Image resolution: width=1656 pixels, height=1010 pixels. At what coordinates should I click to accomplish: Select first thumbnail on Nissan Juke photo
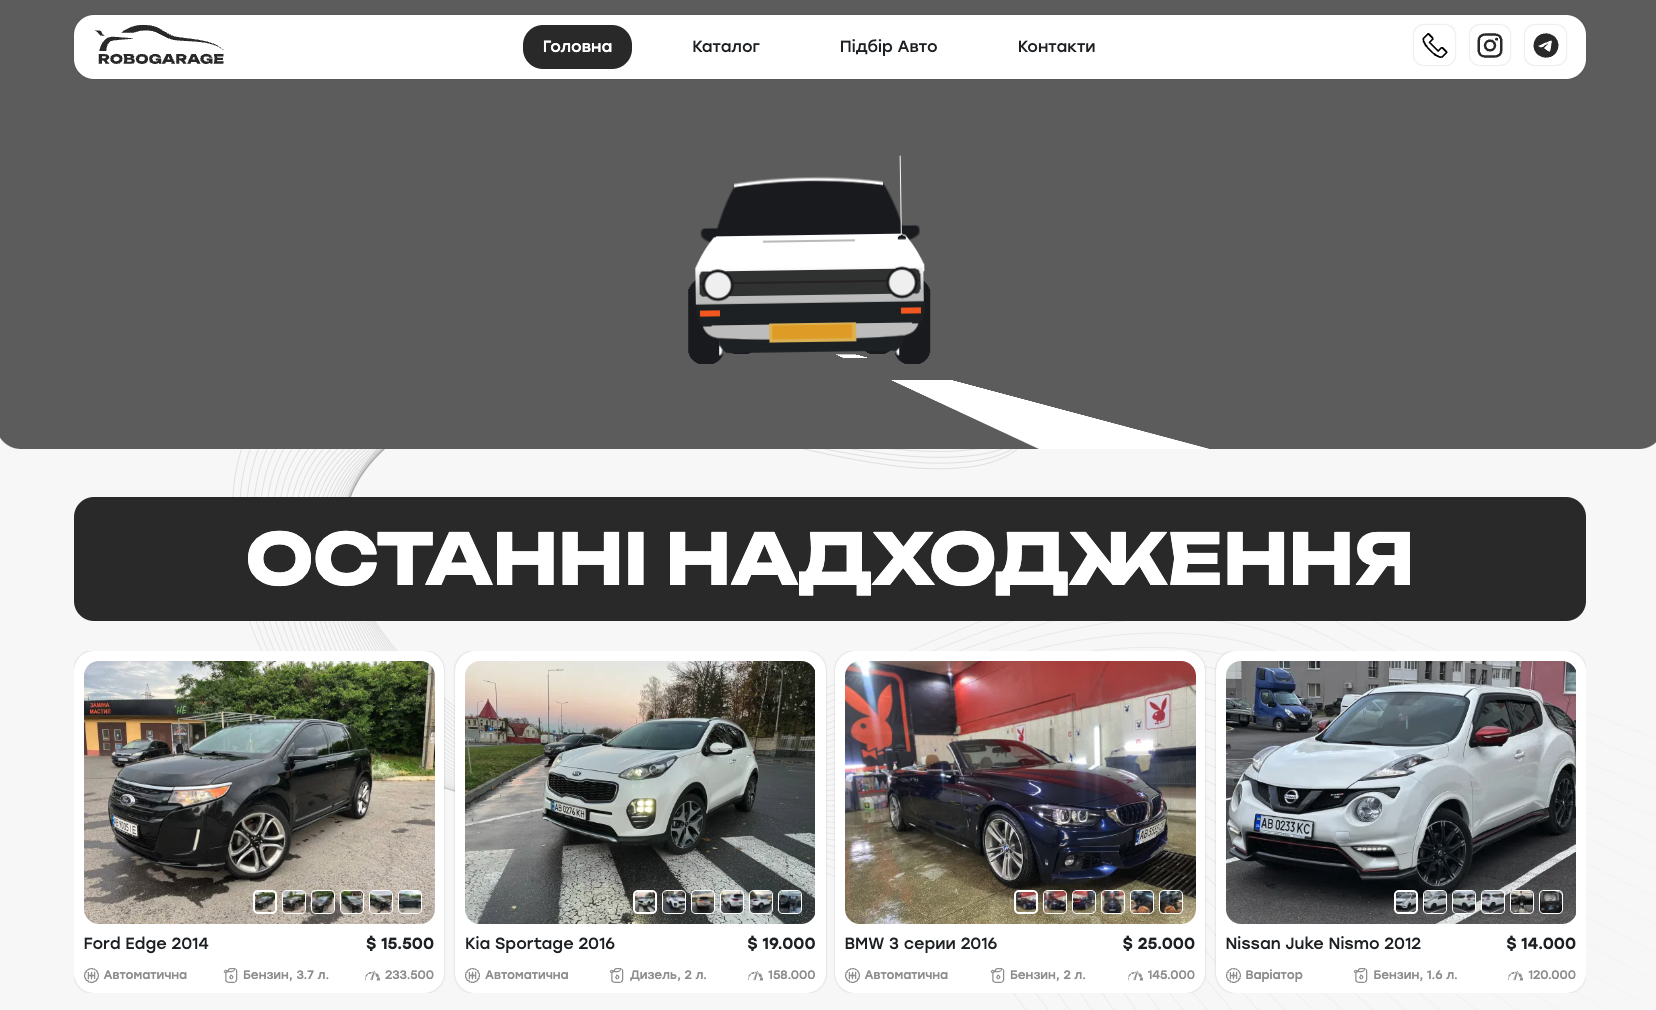tap(1406, 902)
